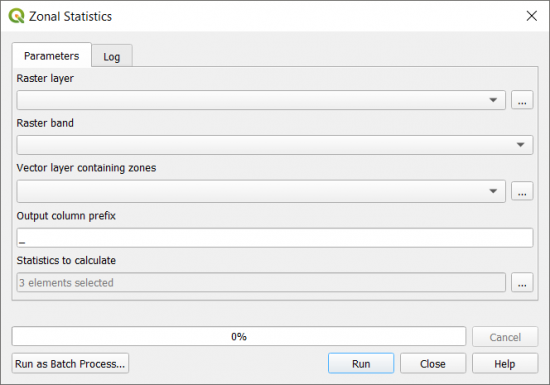Click the '3 elements selected' statistics field
The width and height of the screenshot is (550, 385).
point(261,282)
